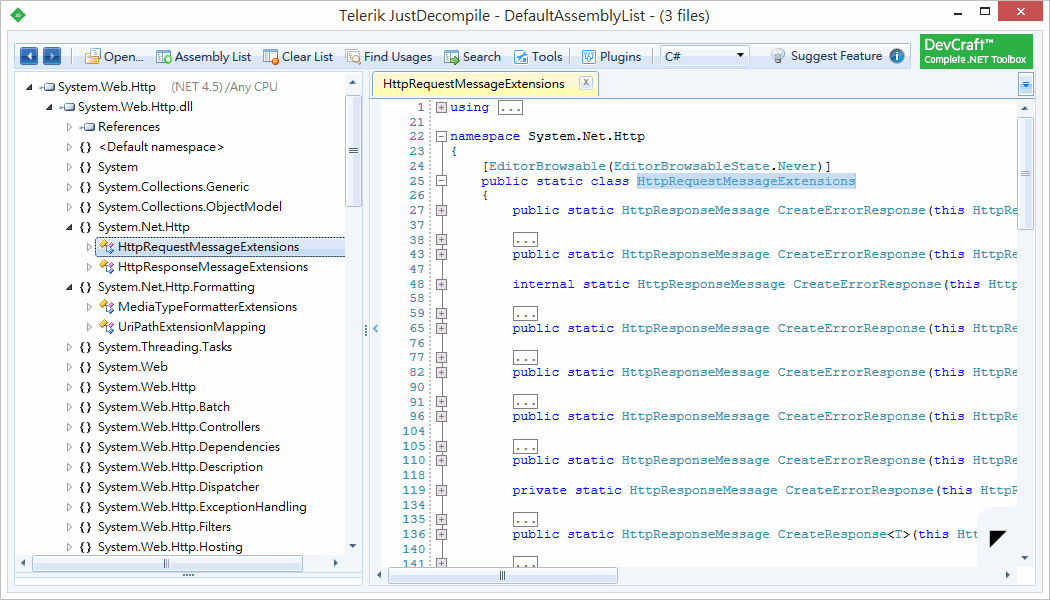
Task: Expand the Default namespace node
Action: tap(69, 147)
